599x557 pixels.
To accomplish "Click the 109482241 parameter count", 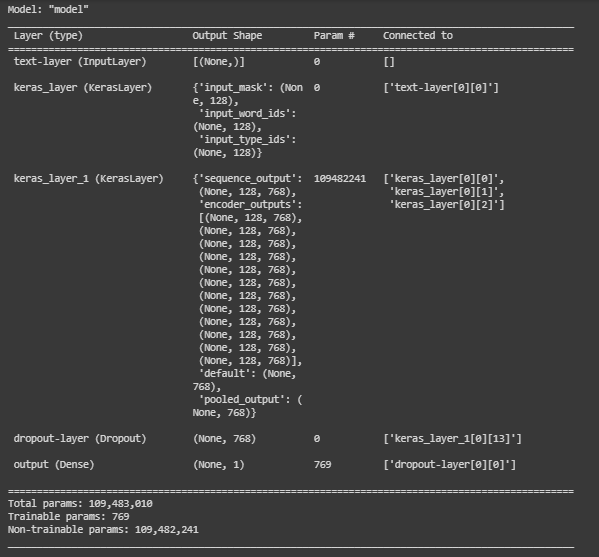I will tap(340, 178).
